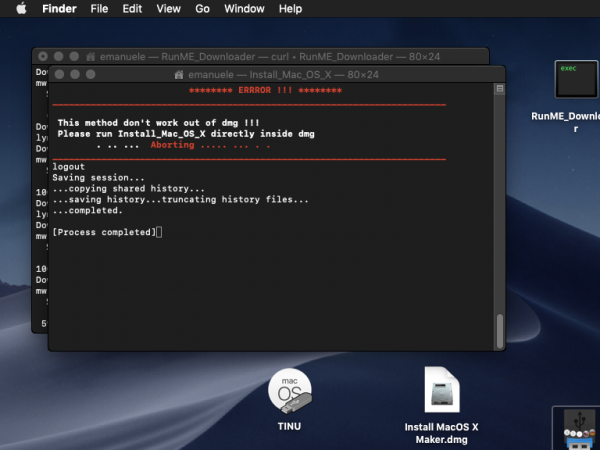The height and width of the screenshot is (450, 600).
Task: Click the split pane icon in Install_Mac_OS_X terminal
Action: [x=500, y=89]
